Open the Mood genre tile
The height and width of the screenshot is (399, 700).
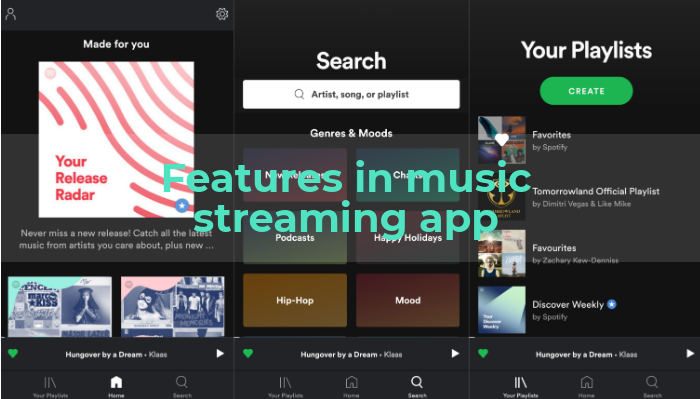(408, 300)
